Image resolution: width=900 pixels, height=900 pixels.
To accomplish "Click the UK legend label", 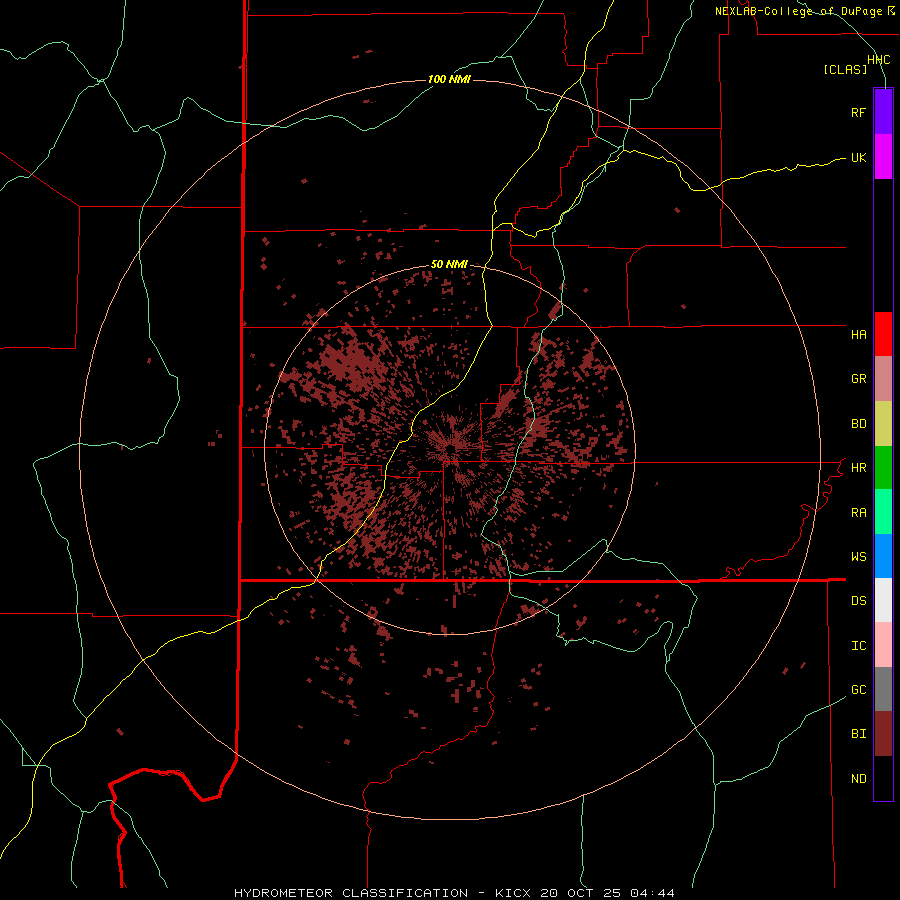I will (858, 157).
